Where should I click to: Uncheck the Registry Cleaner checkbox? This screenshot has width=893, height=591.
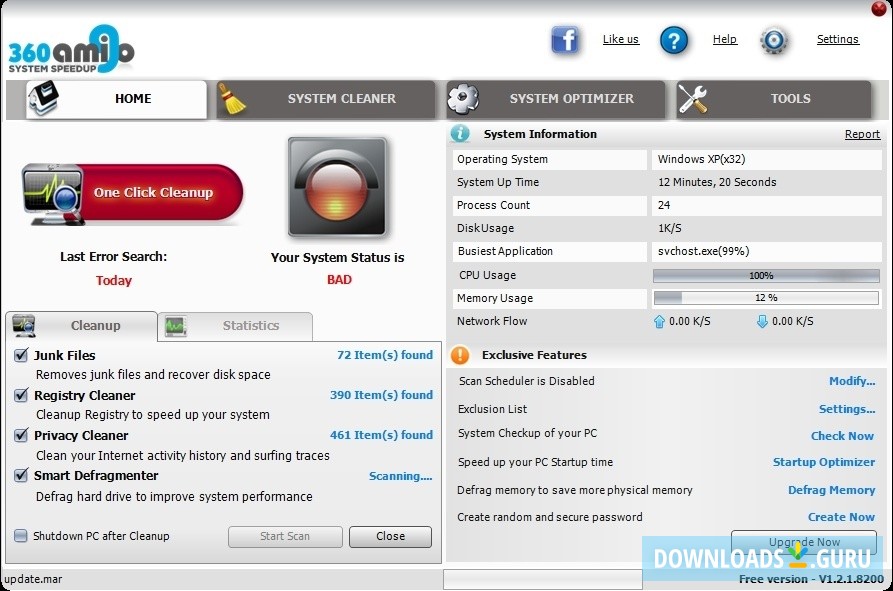21,395
